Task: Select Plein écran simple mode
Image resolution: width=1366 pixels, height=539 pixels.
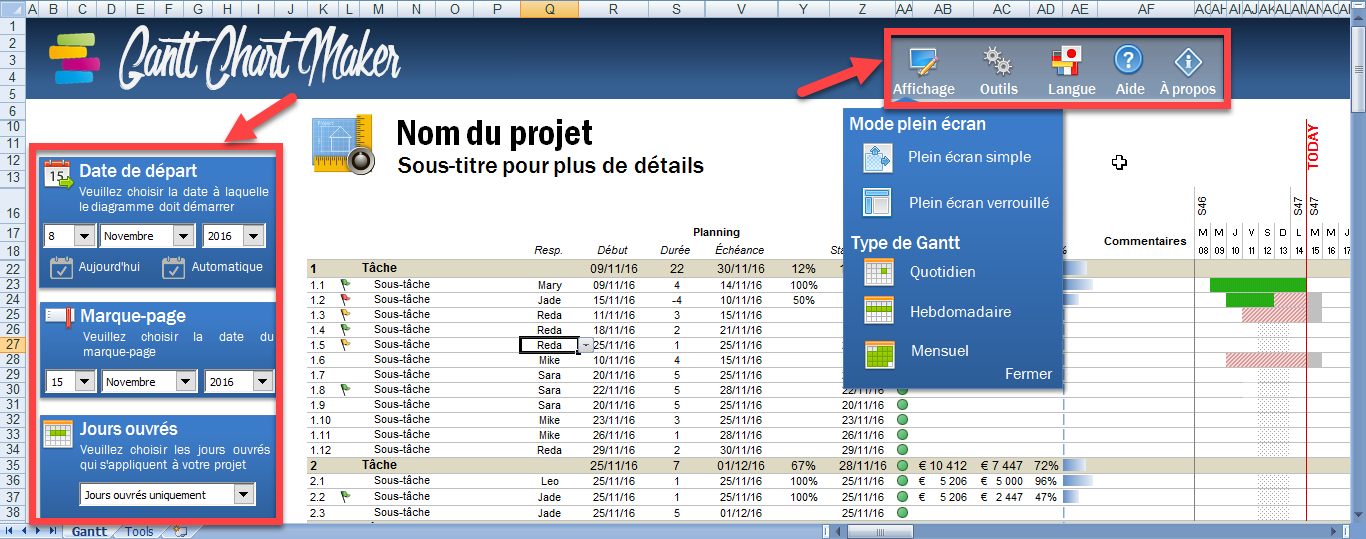Action: click(x=969, y=157)
